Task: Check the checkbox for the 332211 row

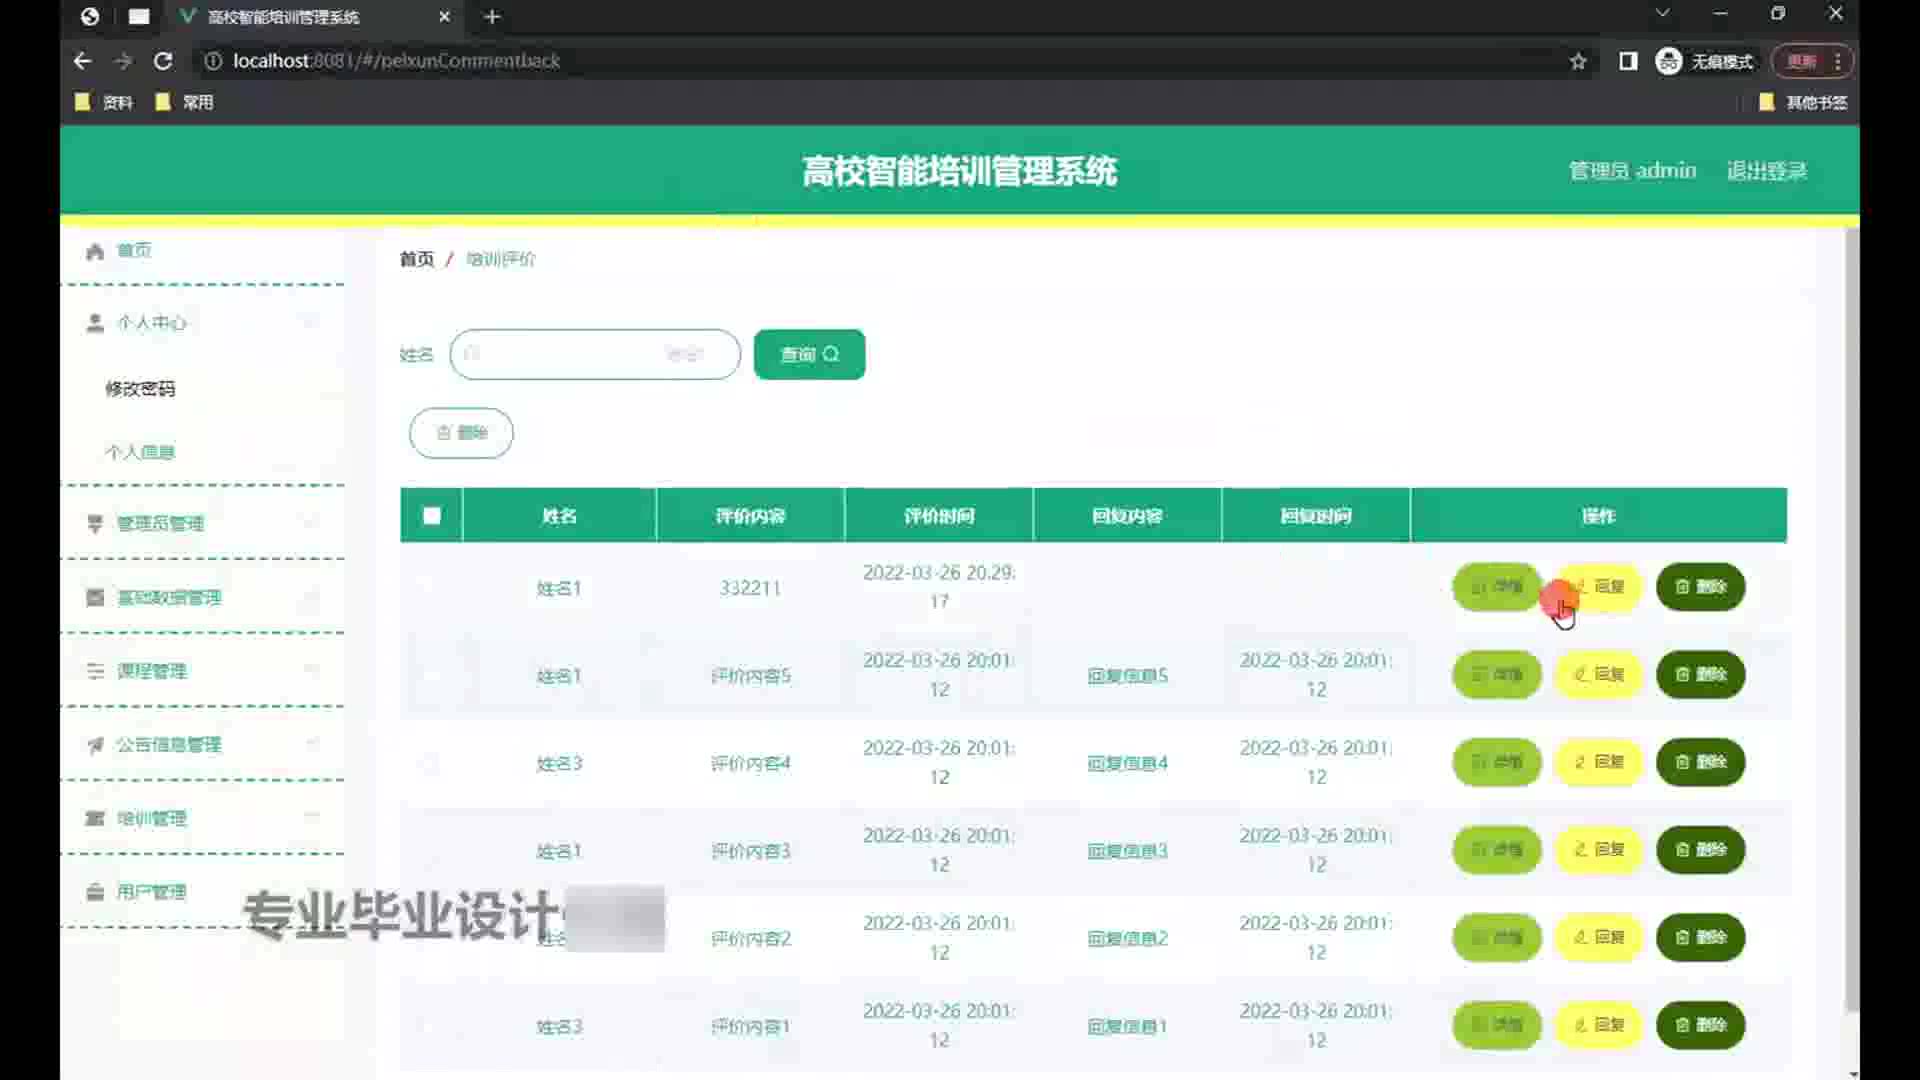Action: click(x=432, y=588)
